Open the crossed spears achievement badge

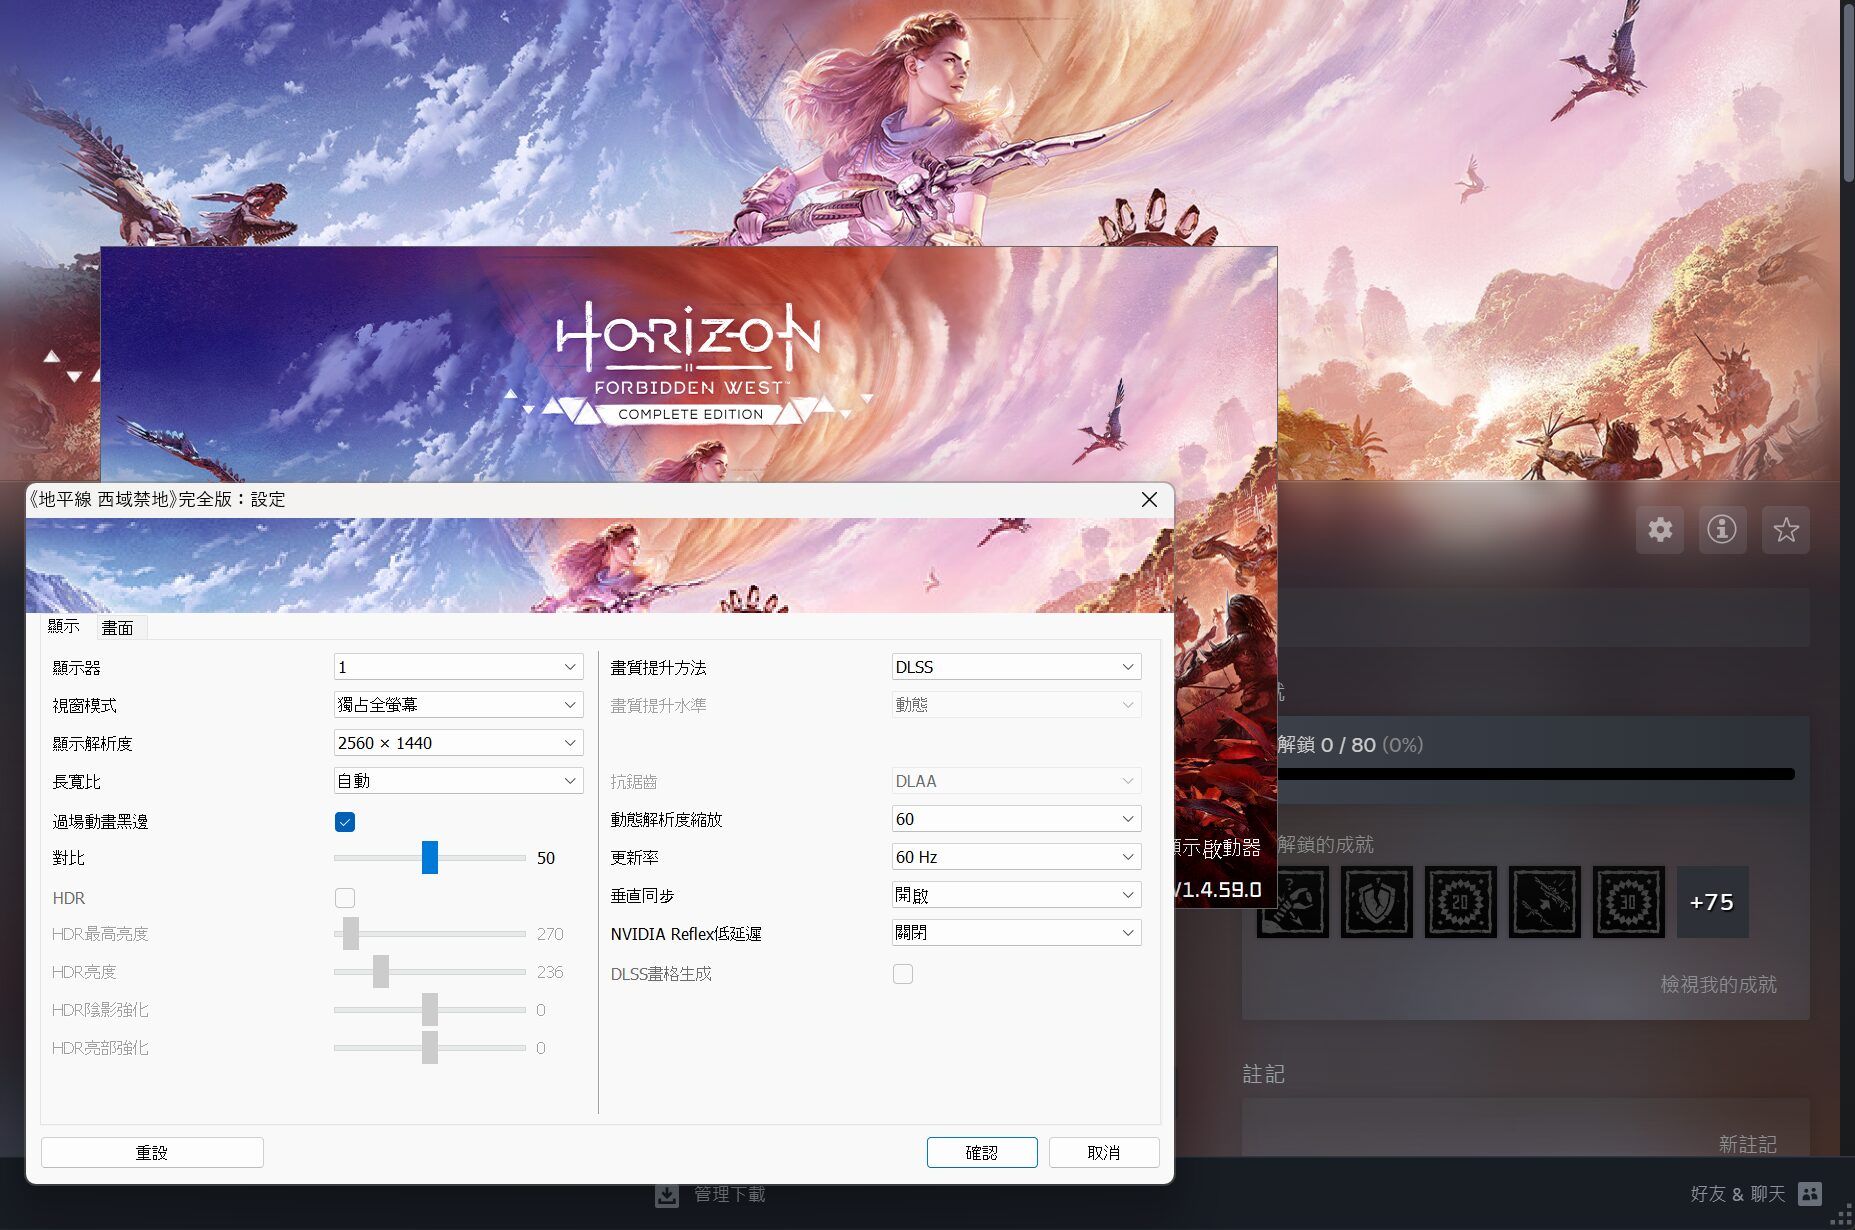(1544, 902)
